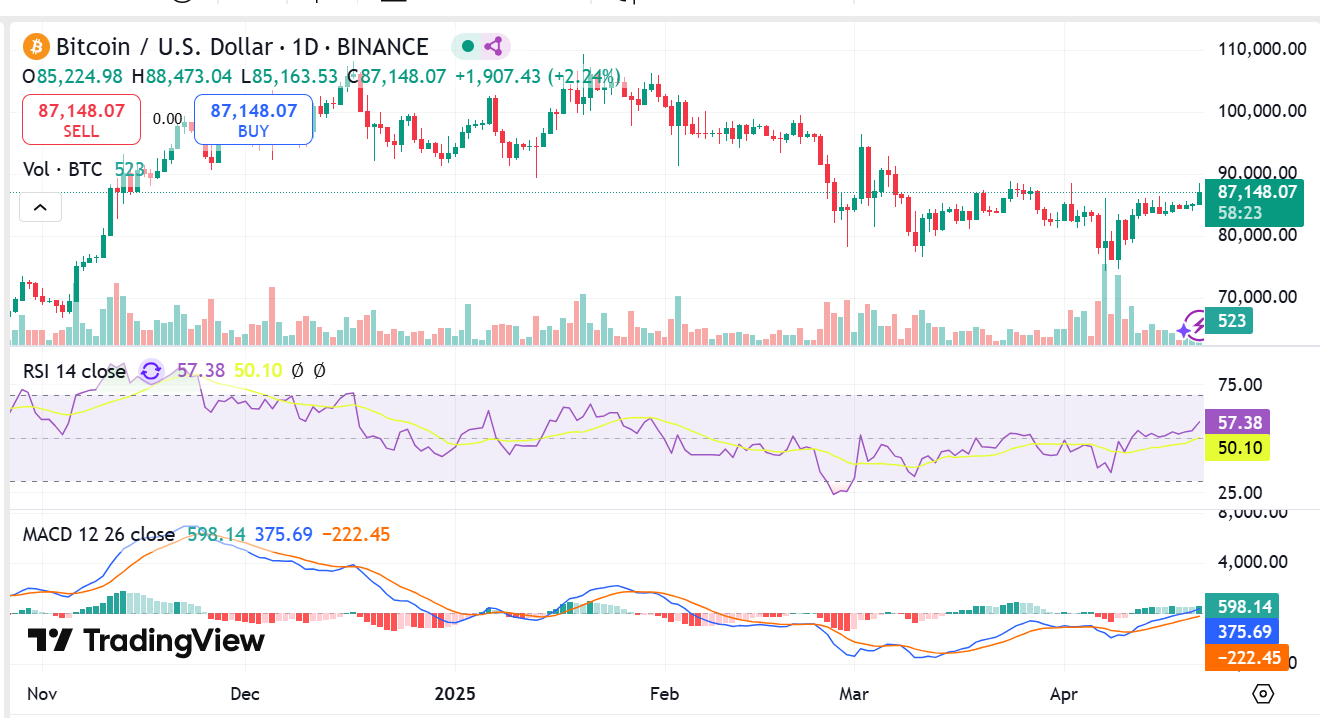Click the Apr label on time axis
The image size is (1320, 718).
coord(1062,693)
